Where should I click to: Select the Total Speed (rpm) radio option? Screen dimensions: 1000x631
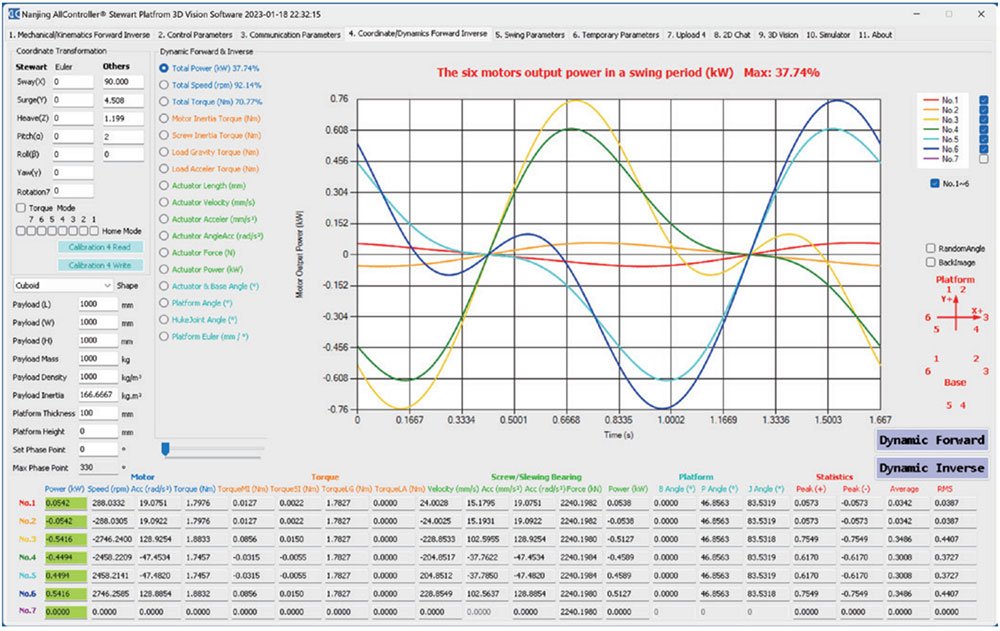point(165,85)
